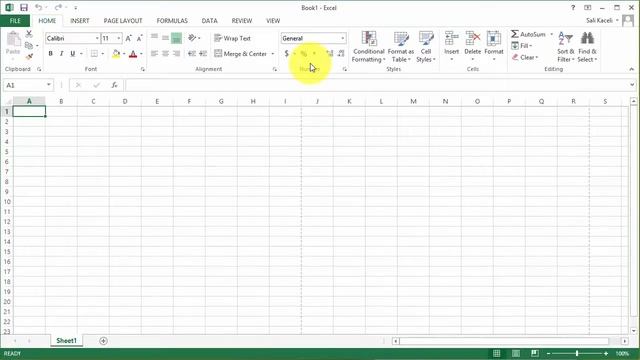
Task: Click the Redo arrow icon
Action: coord(58,7)
